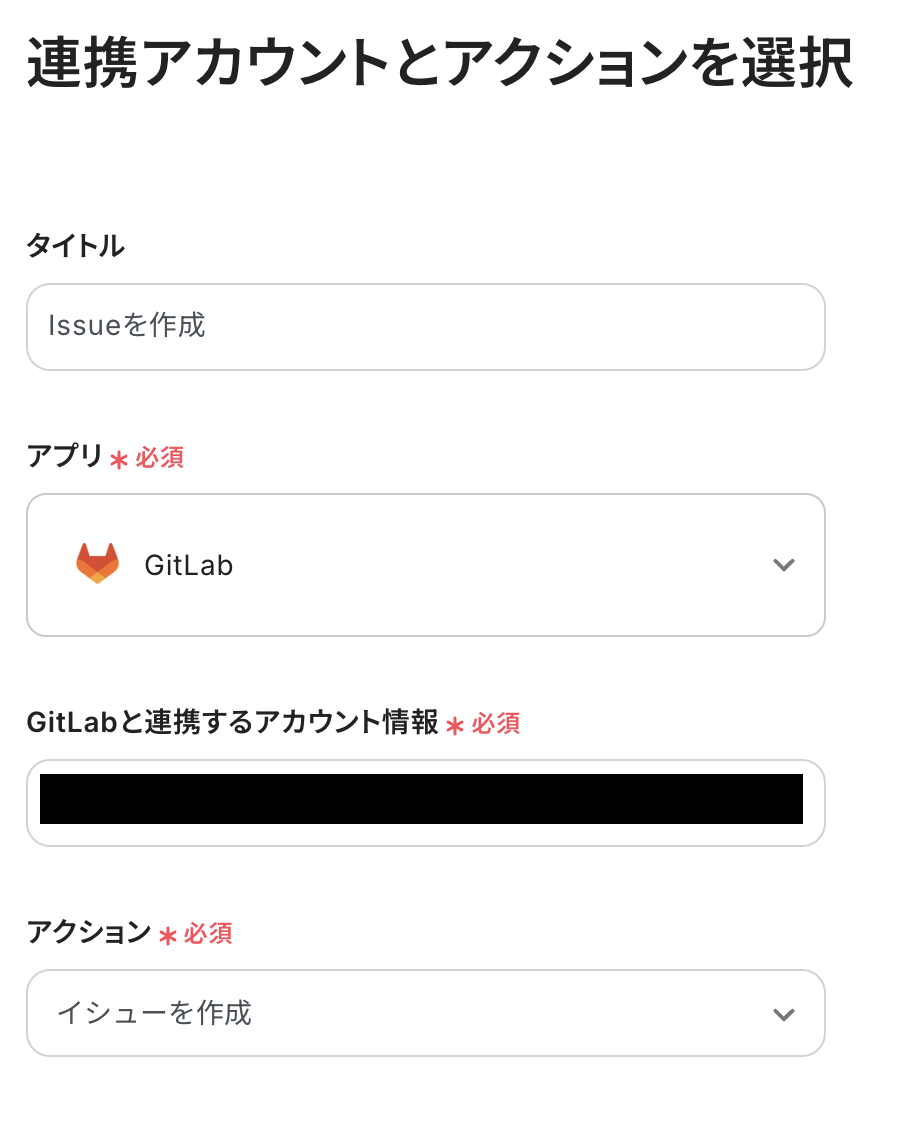
Task: Click the blacked-out account name bar
Action: click(421, 799)
